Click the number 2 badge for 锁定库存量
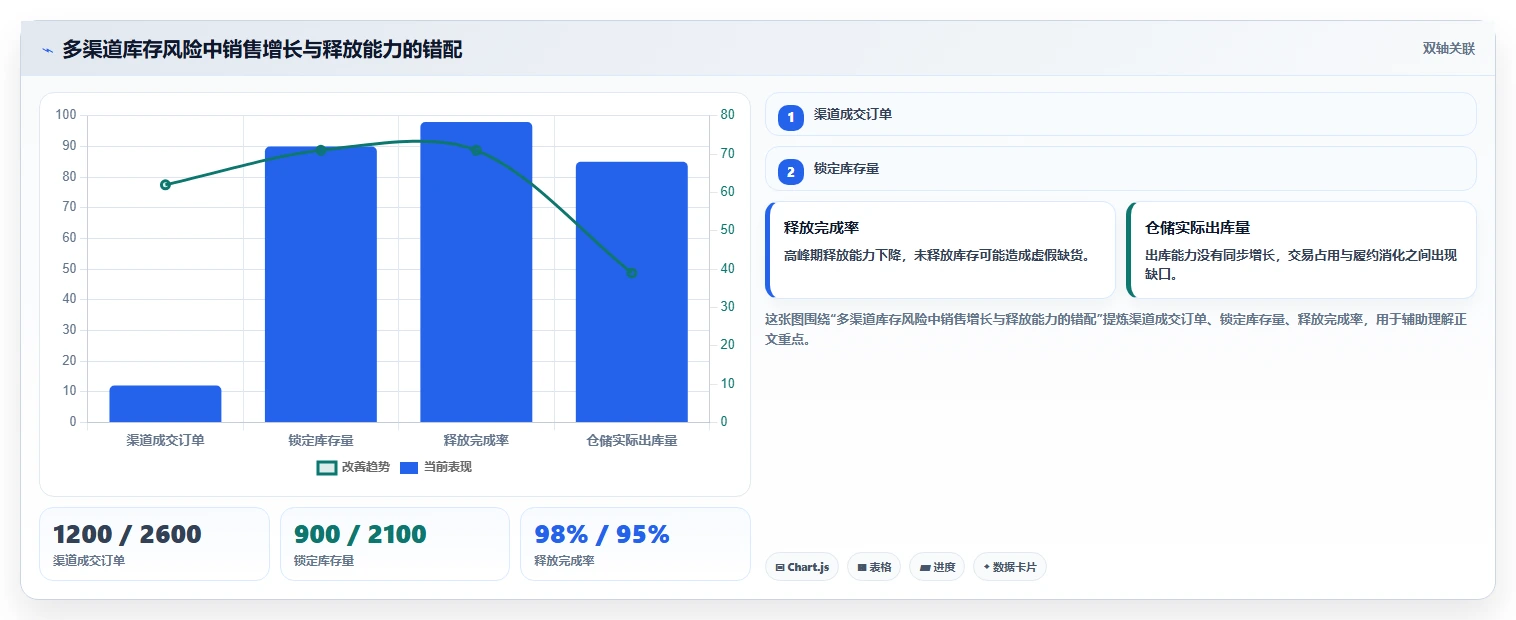Viewport: 1516px width, 620px height. coord(791,172)
